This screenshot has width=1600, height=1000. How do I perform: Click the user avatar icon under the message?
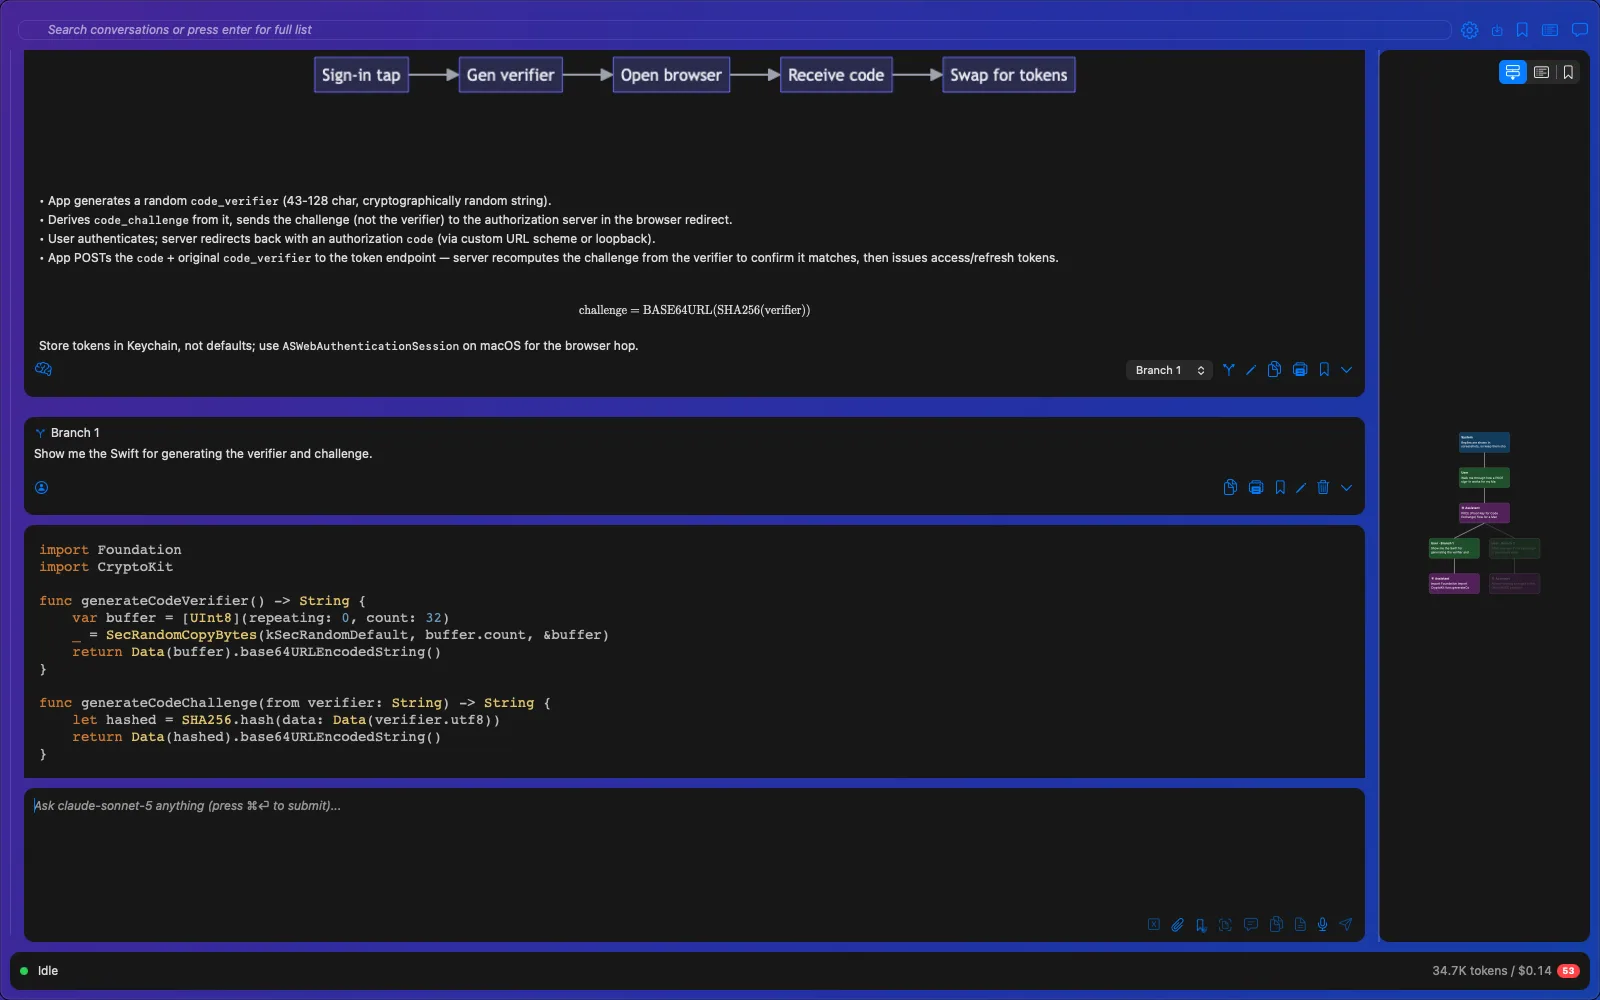(42, 488)
